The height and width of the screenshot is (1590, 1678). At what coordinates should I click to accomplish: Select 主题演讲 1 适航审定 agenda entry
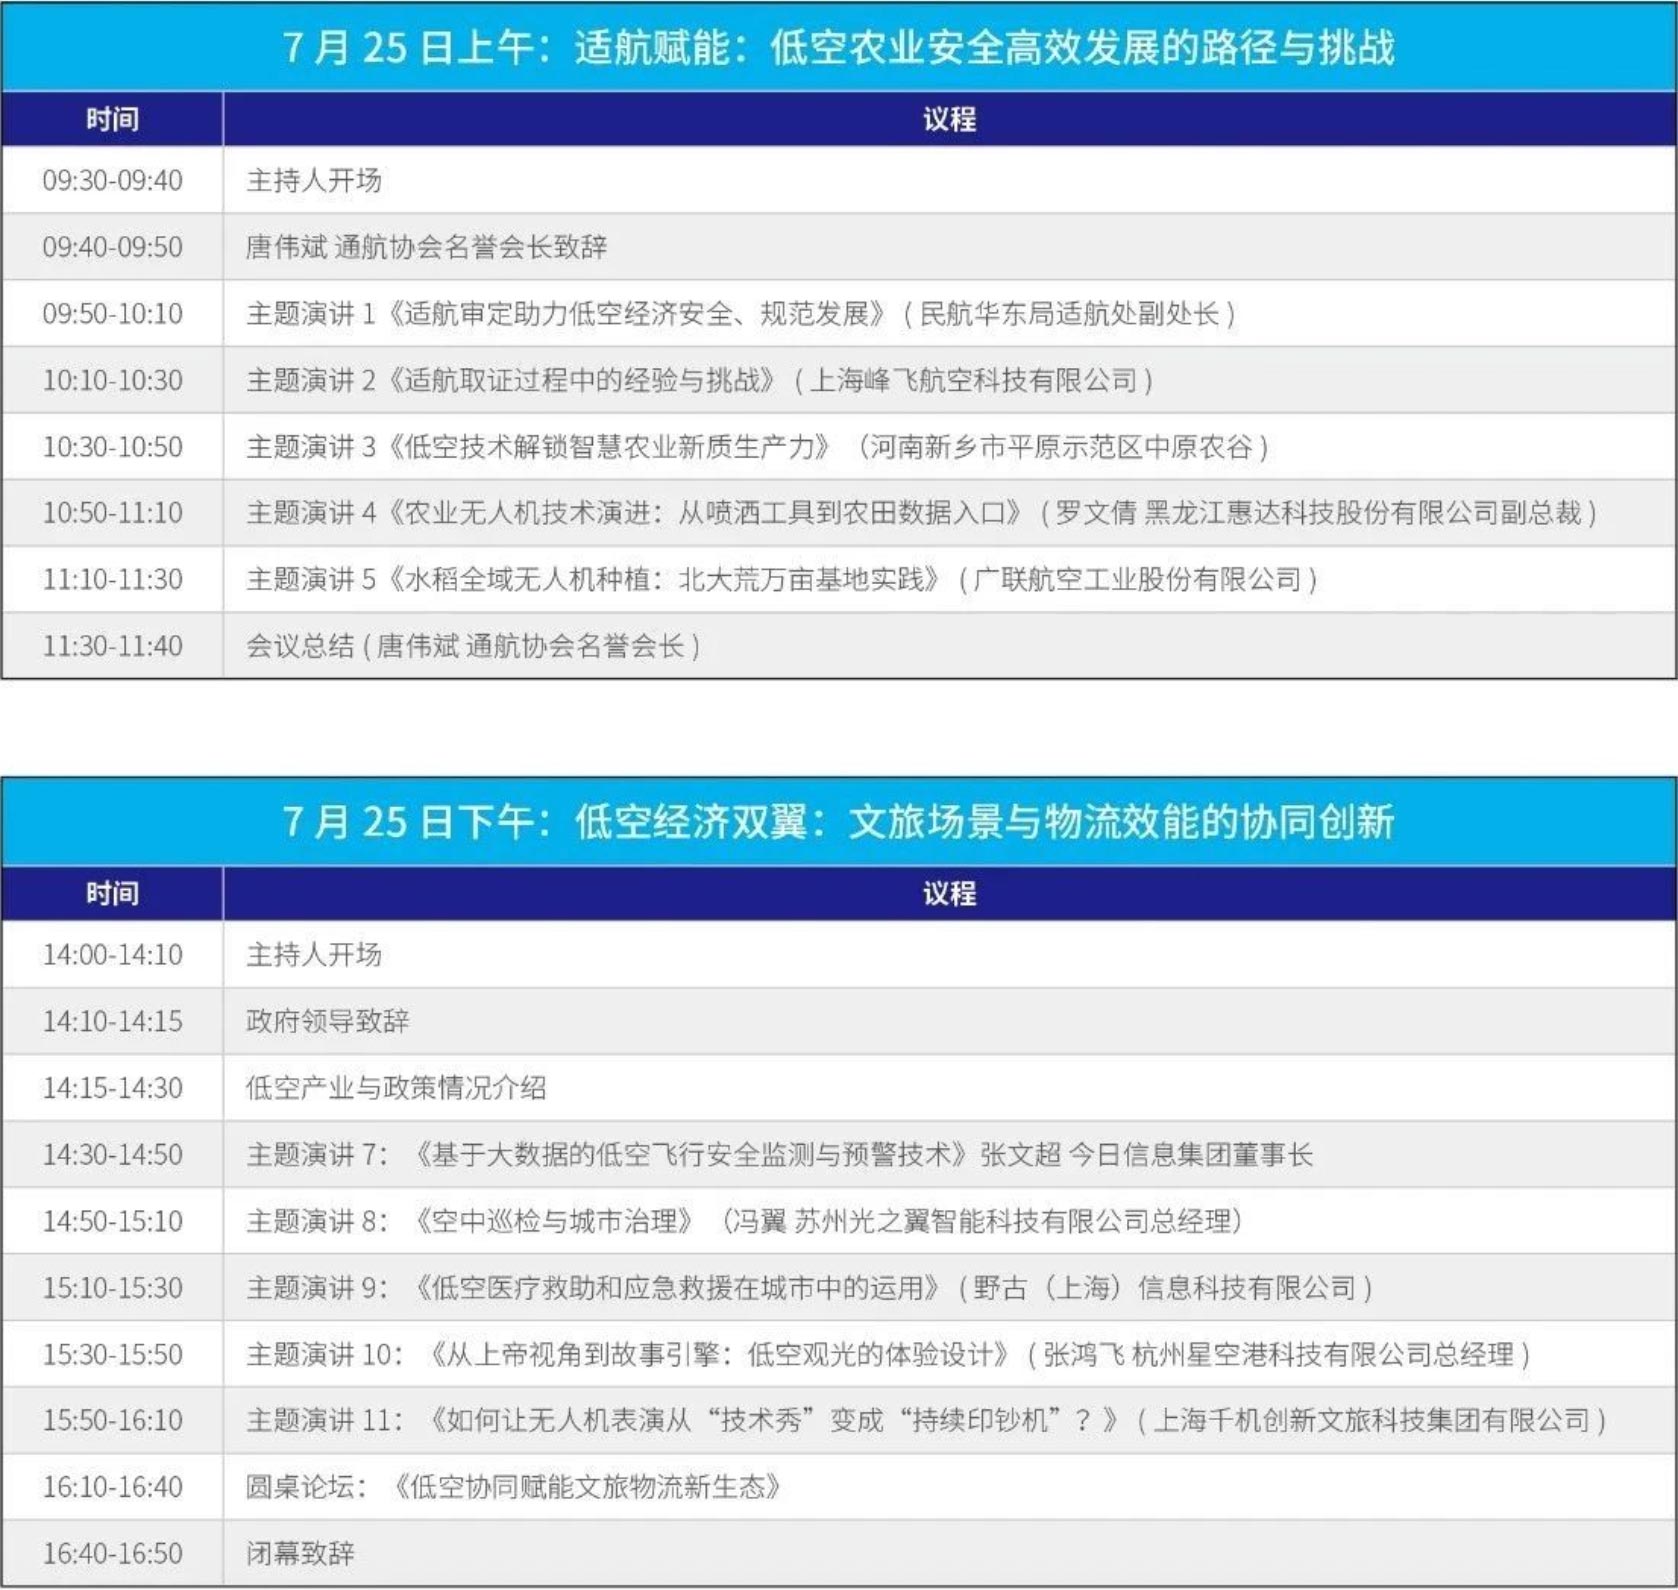[740, 314]
